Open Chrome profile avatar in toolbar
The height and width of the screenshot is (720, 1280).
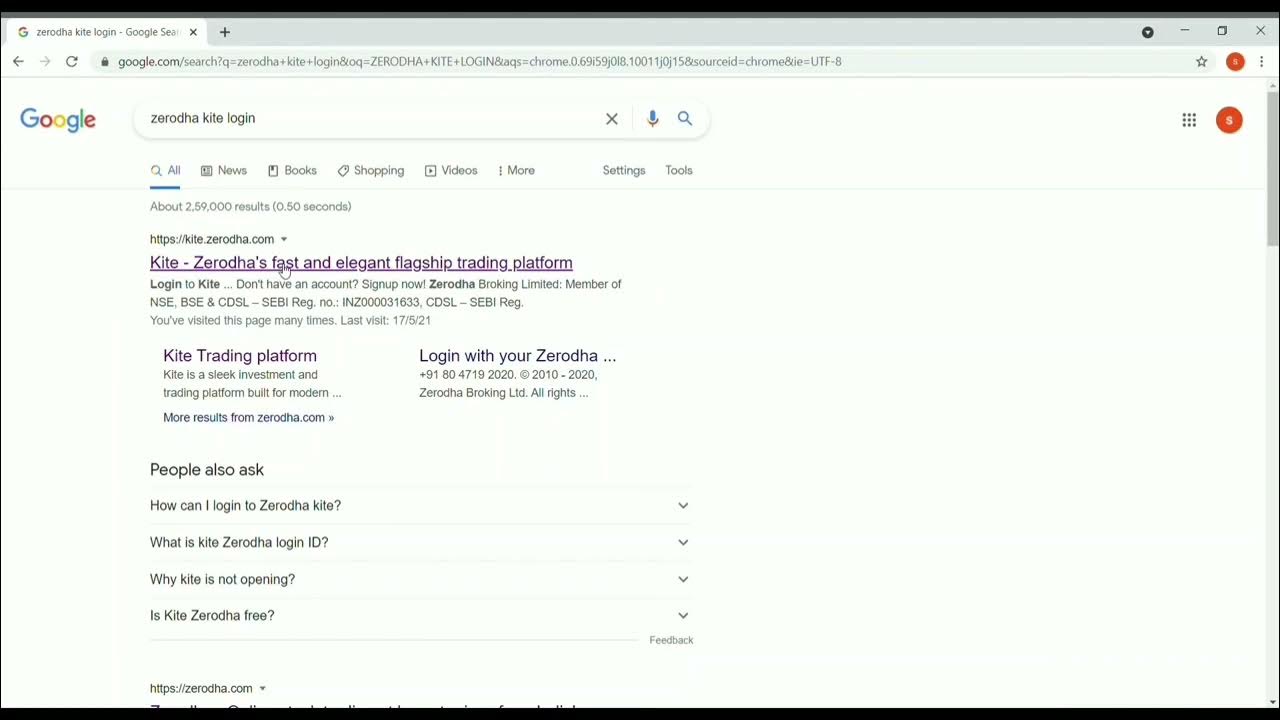(x=1235, y=62)
